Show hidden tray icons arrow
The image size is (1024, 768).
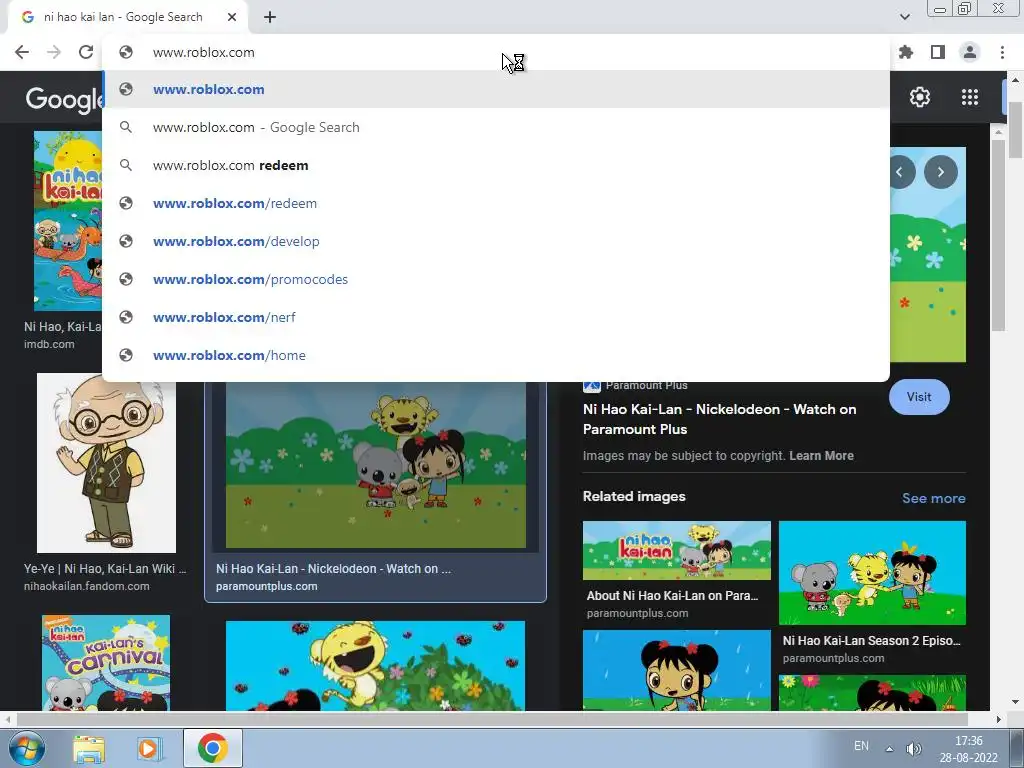tap(889, 748)
